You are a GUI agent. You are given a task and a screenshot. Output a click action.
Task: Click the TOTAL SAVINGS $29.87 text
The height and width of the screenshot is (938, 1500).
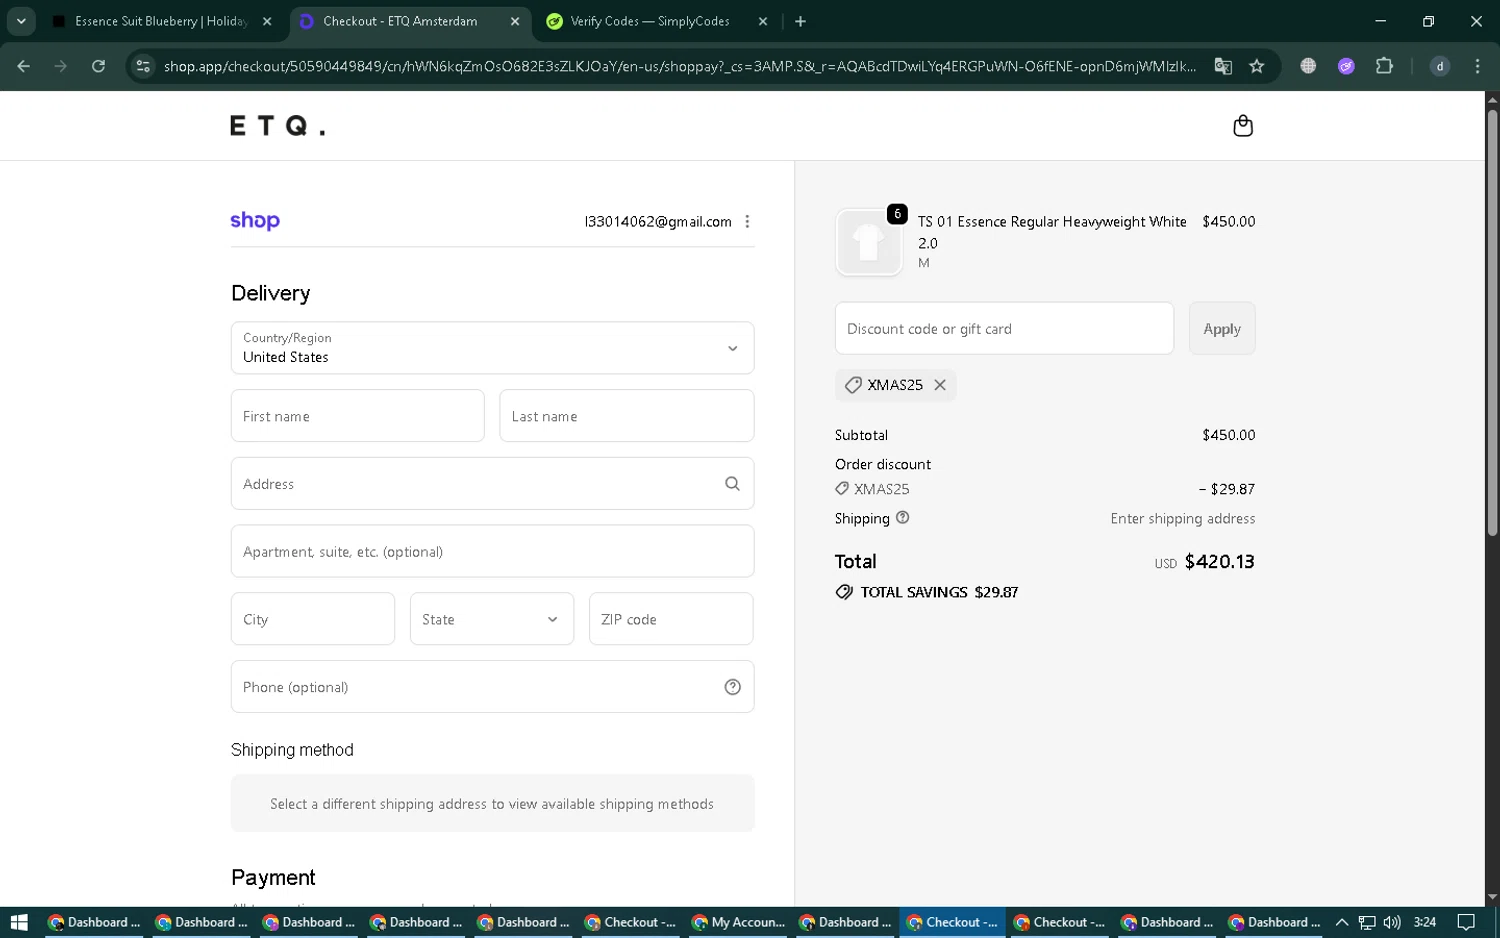point(939,592)
